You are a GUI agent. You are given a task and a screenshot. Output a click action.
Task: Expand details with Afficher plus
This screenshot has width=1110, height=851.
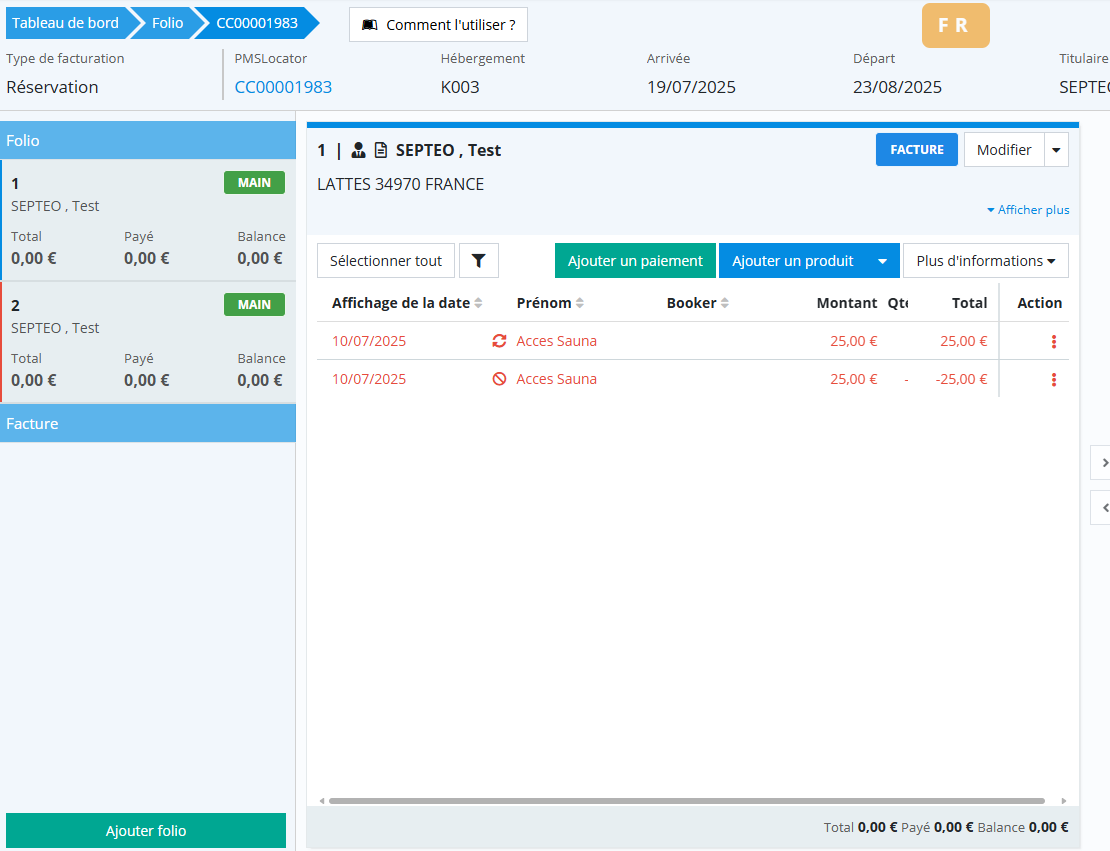(x=1028, y=210)
